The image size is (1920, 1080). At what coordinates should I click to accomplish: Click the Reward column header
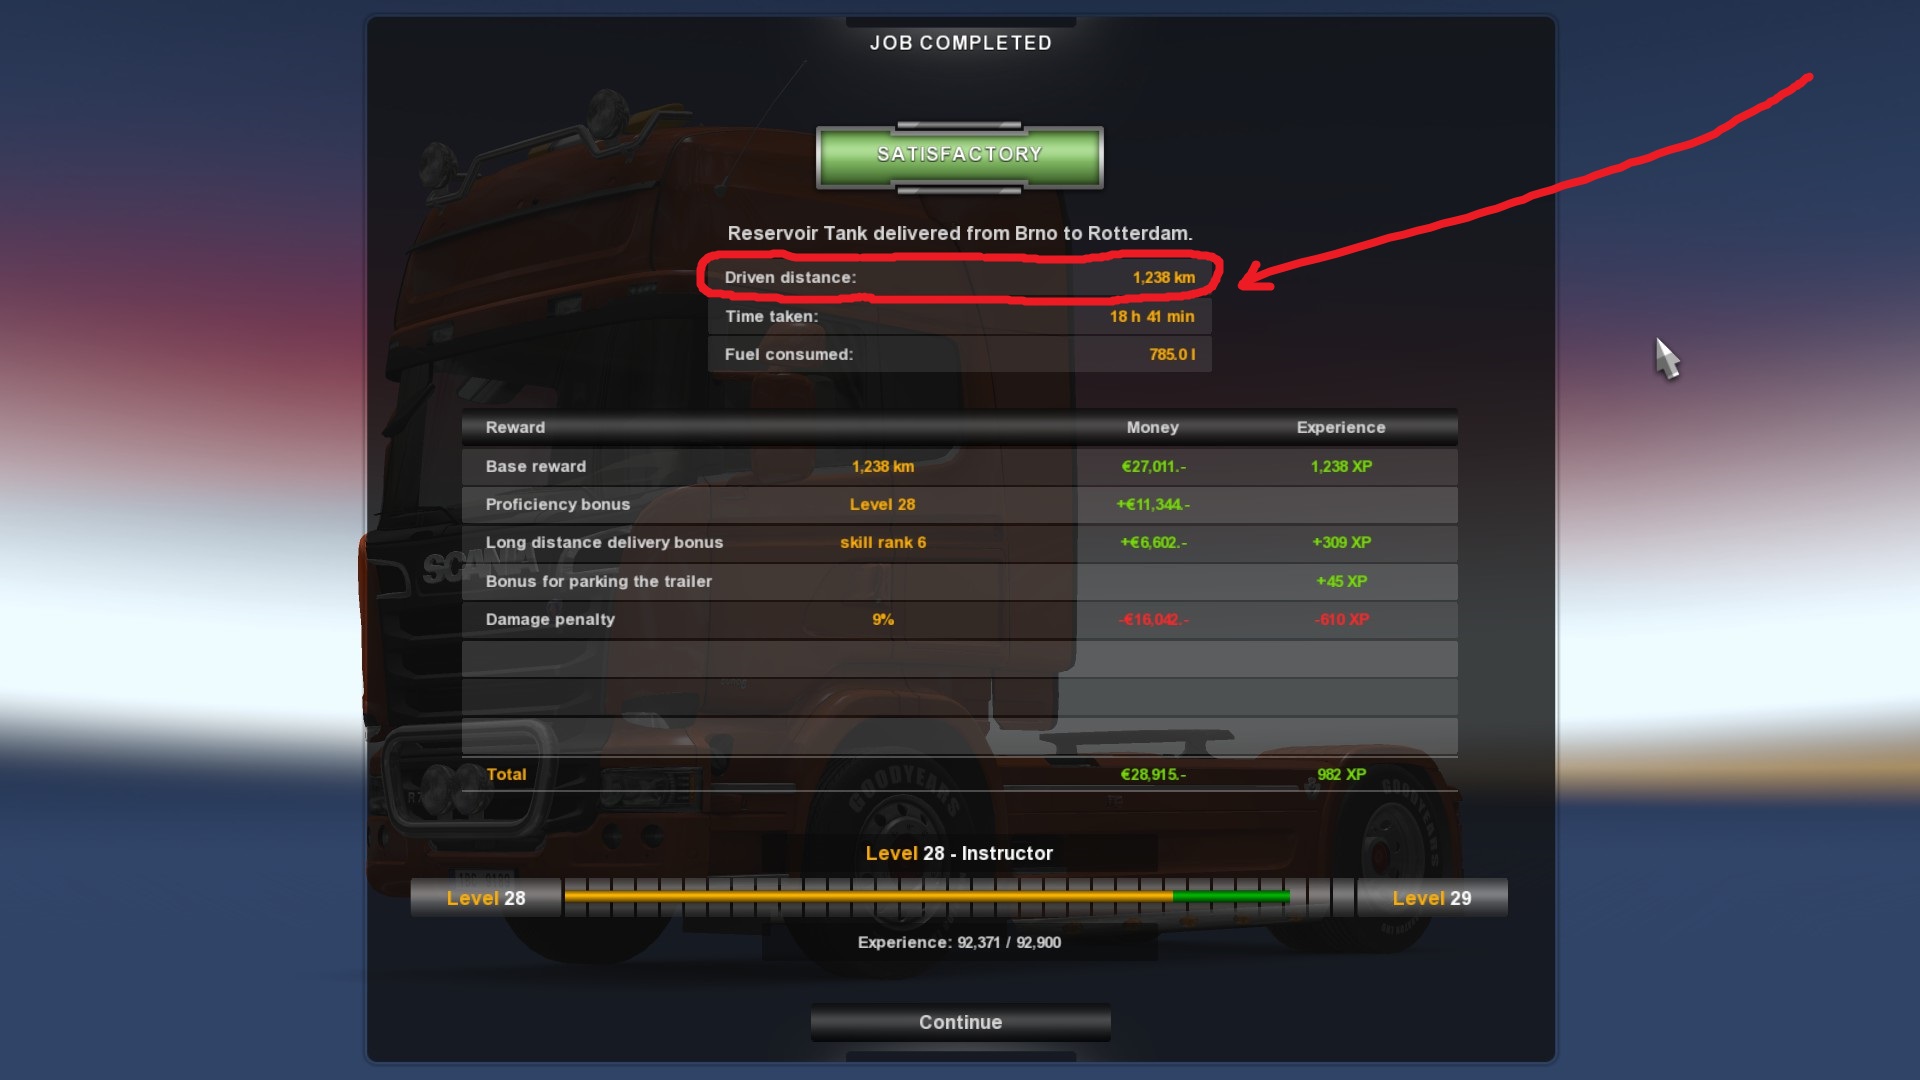click(x=515, y=427)
